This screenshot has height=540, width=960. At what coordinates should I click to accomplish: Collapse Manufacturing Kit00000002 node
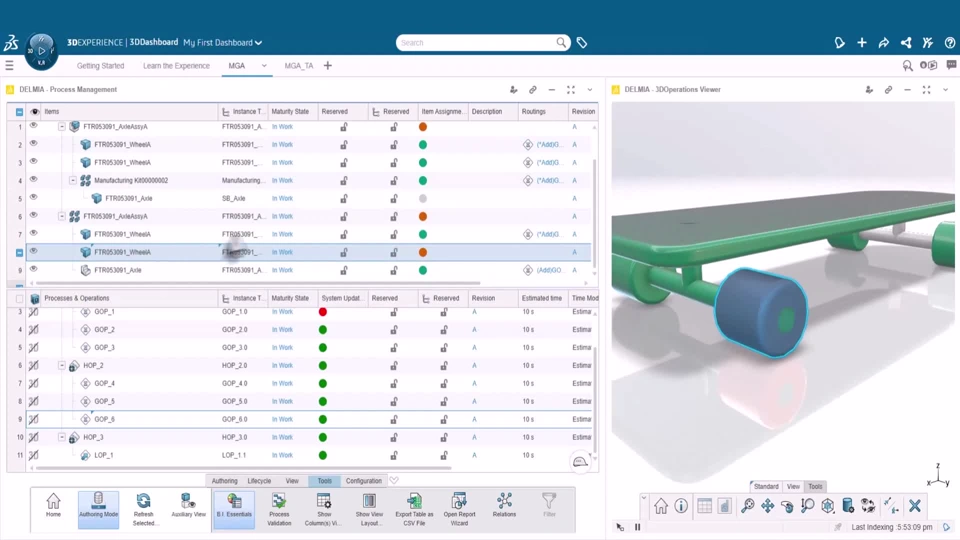click(73, 180)
